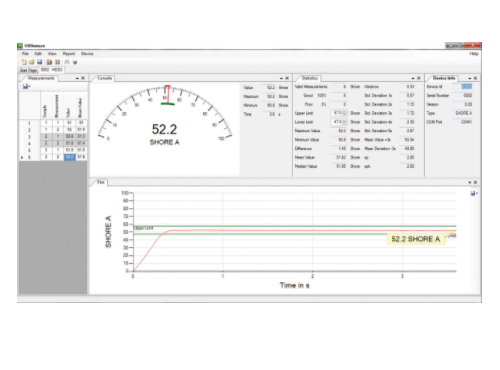This screenshot has height=370, width=500.
Task: Select the Device Info panel tab
Action: (444, 78)
